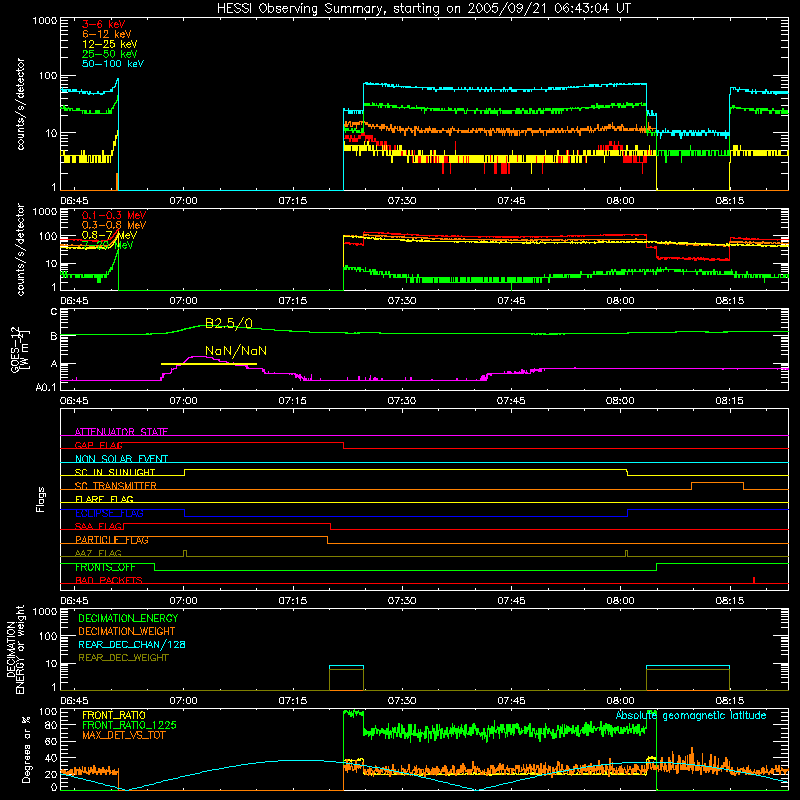Click the SC_TRANSMITTER flag label

tap(116, 486)
